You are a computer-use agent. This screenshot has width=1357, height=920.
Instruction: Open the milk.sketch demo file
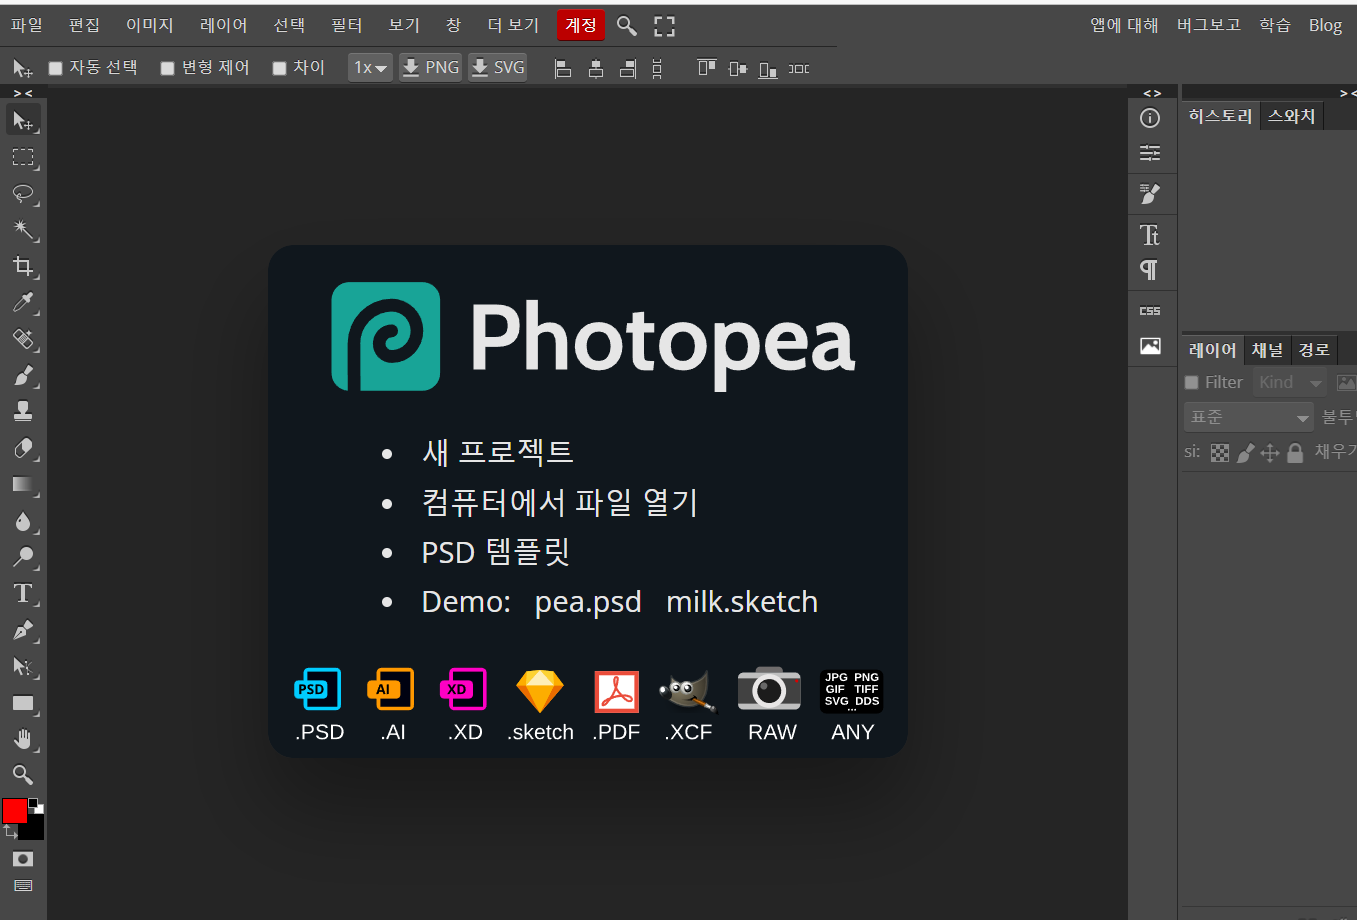[742, 602]
